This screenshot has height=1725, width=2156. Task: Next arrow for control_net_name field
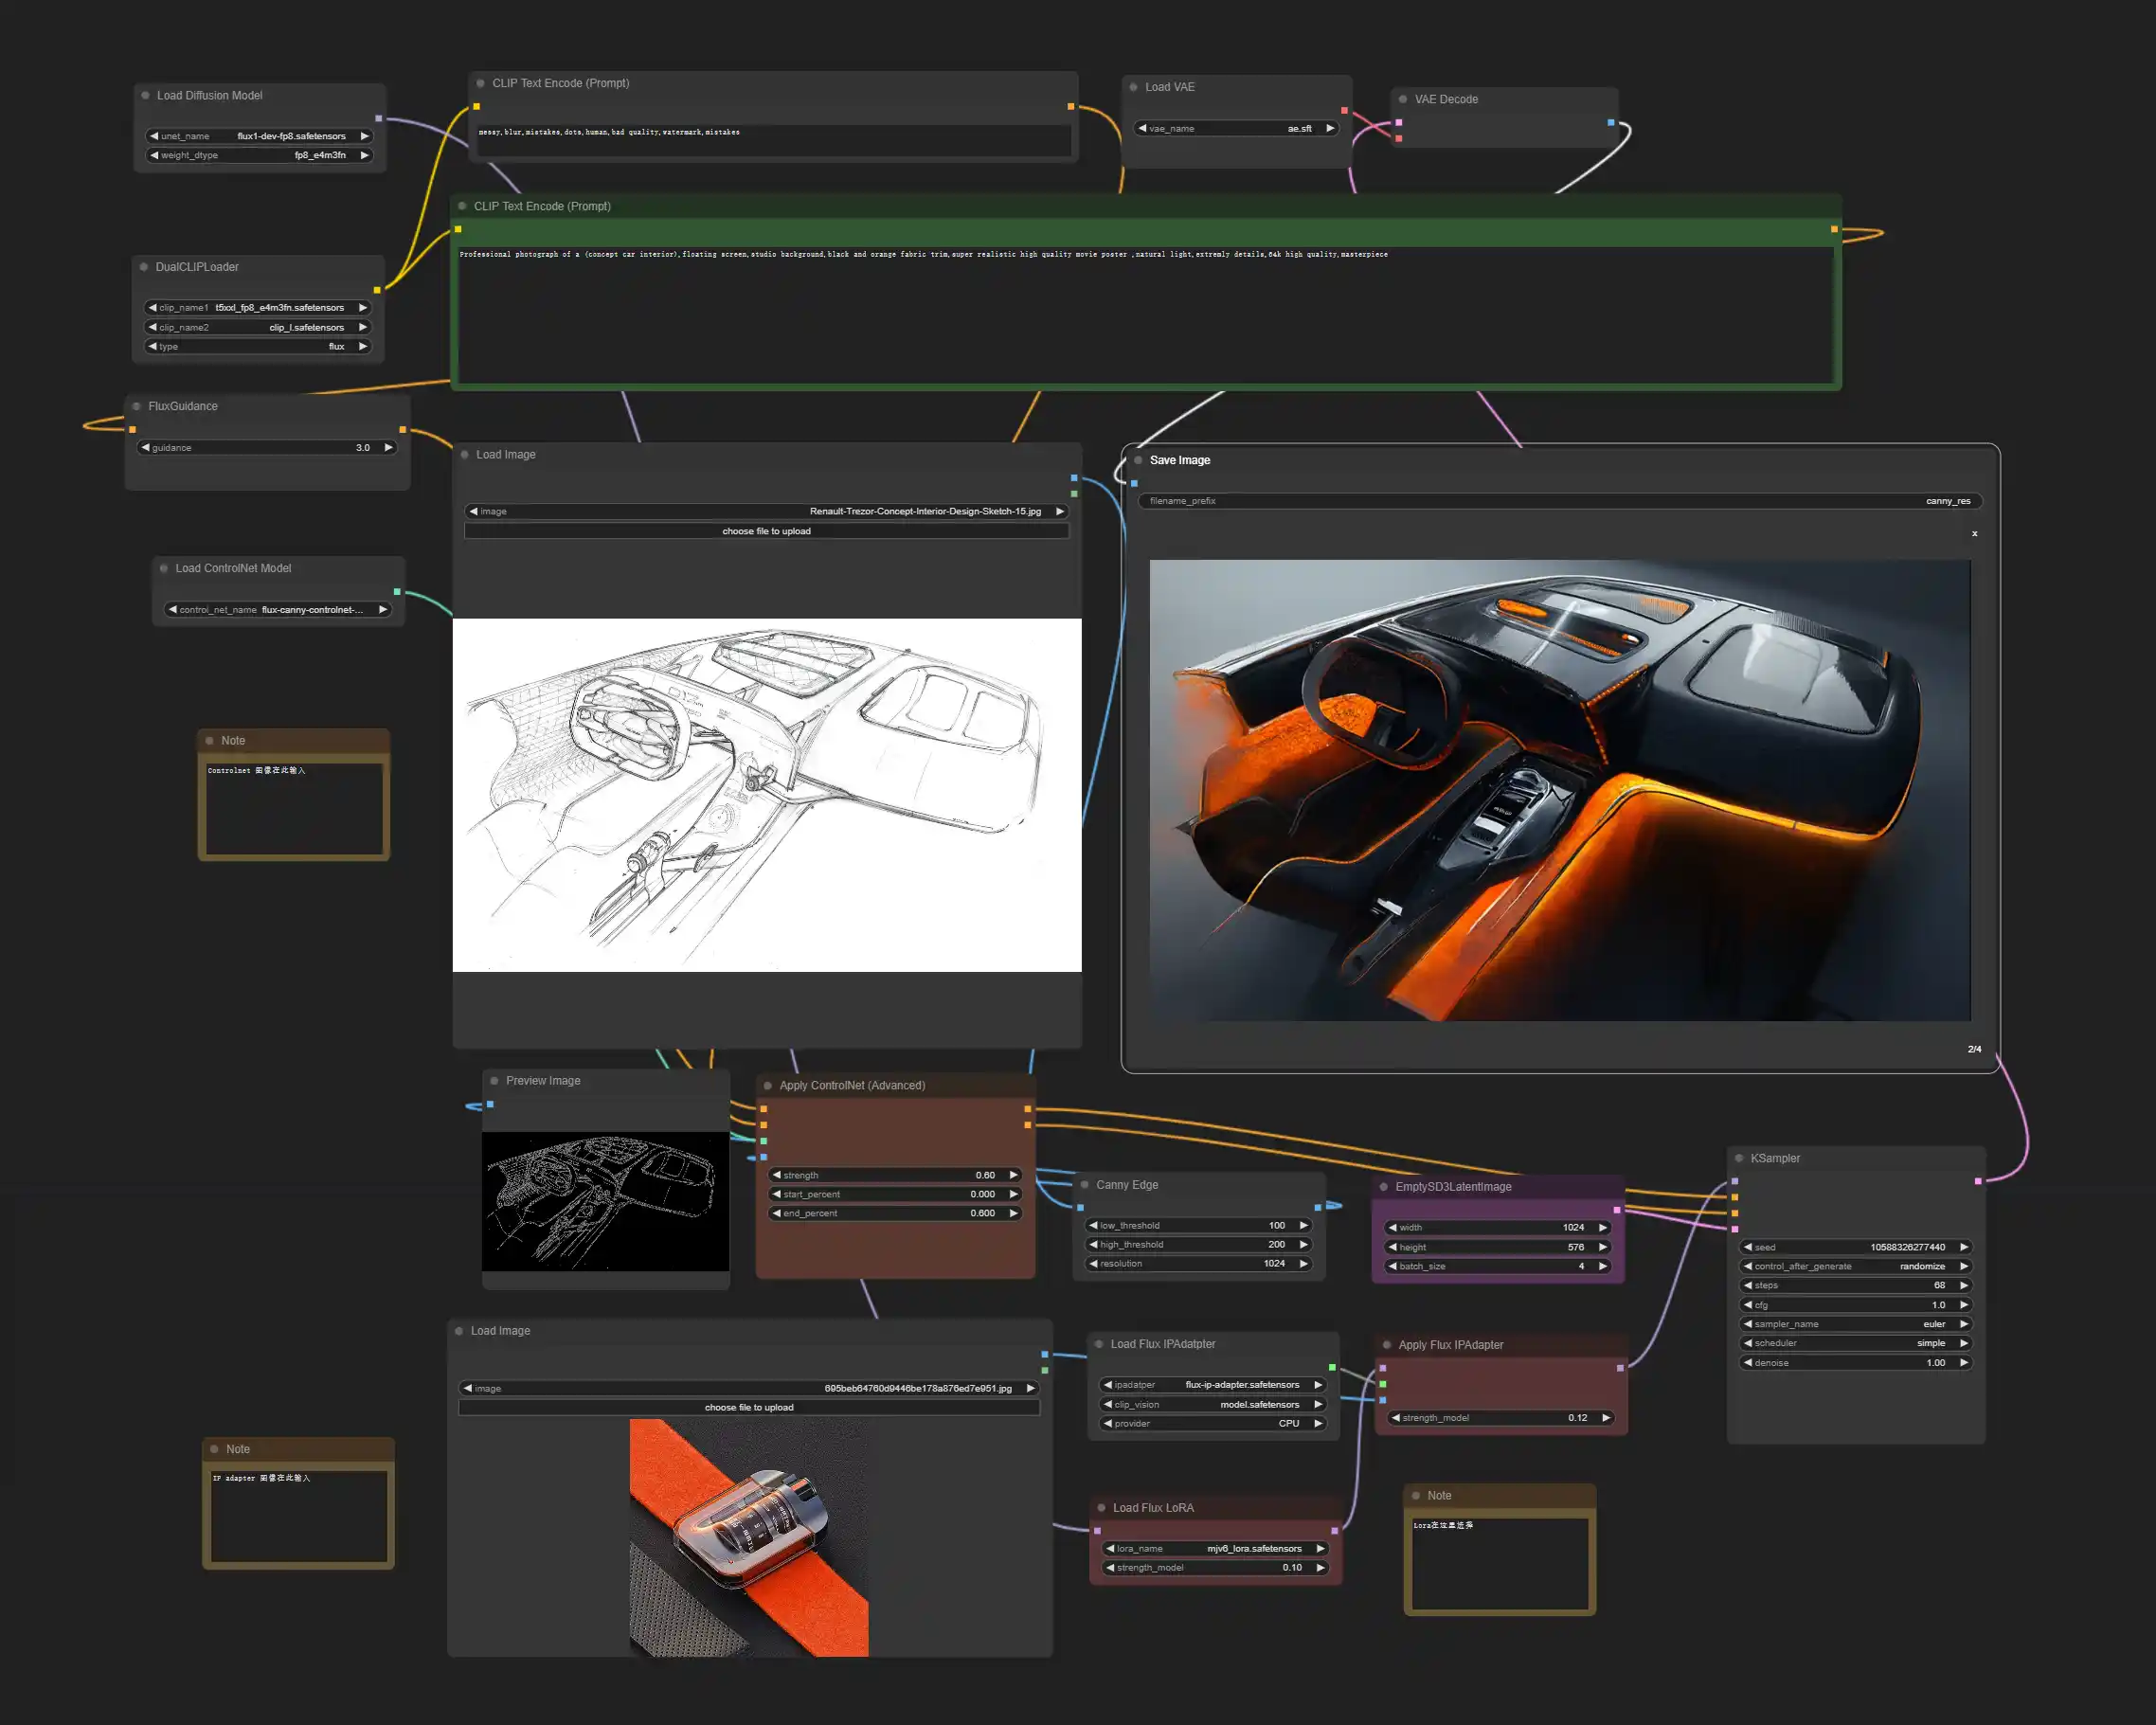(x=383, y=609)
